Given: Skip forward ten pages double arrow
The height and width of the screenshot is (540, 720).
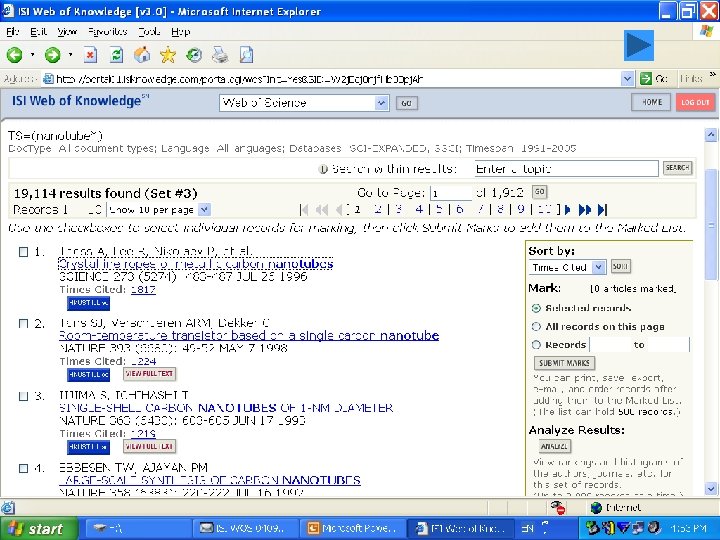Looking at the screenshot, I should [585, 210].
